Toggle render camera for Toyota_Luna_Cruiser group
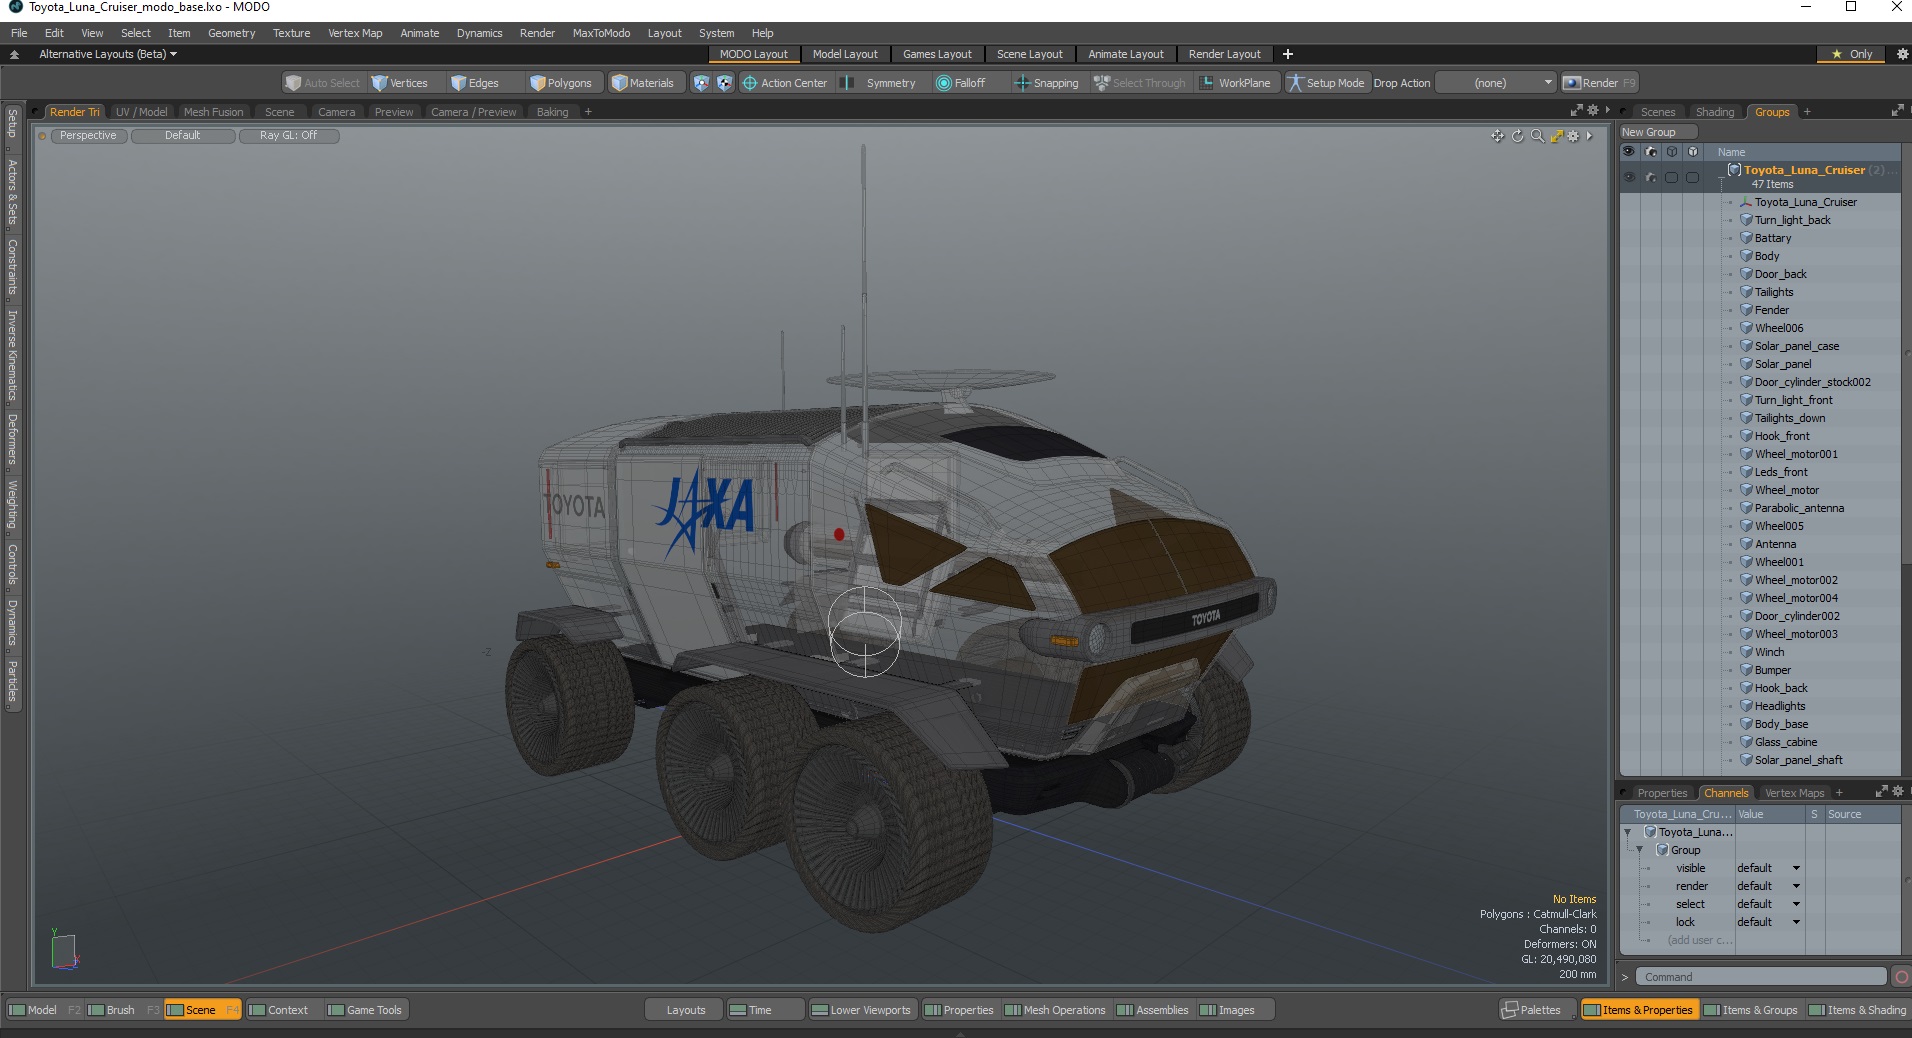Image resolution: width=1912 pixels, height=1038 pixels. pos(1650,177)
